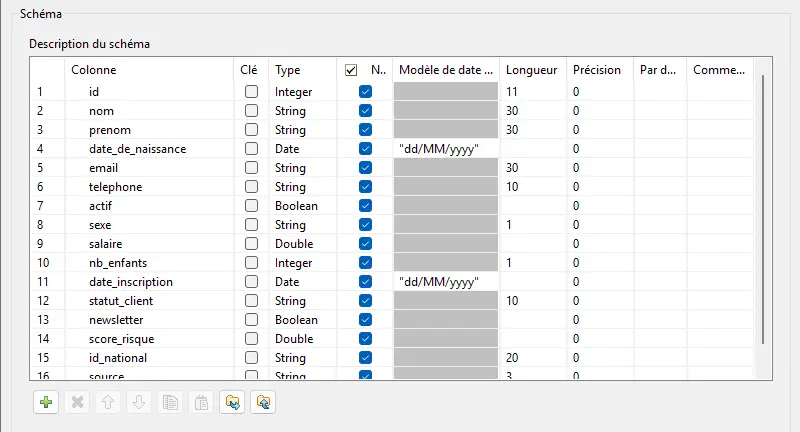Image resolution: width=800 pixels, height=432 pixels.
Task: Click the vertical scrollbar of the schema table
Action: [763, 220]
